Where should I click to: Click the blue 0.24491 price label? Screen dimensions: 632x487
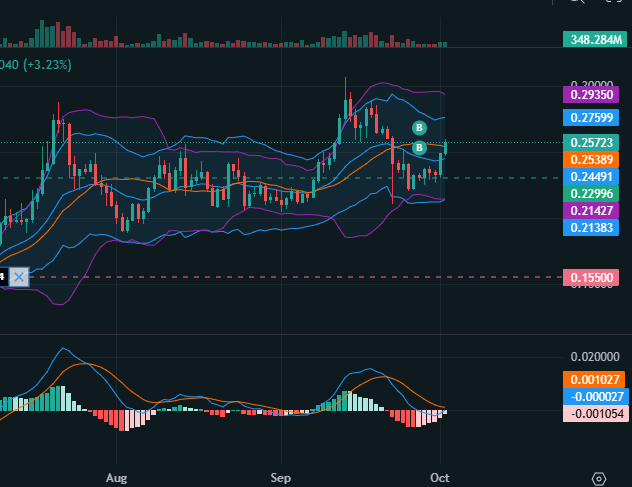coord(593,176)
